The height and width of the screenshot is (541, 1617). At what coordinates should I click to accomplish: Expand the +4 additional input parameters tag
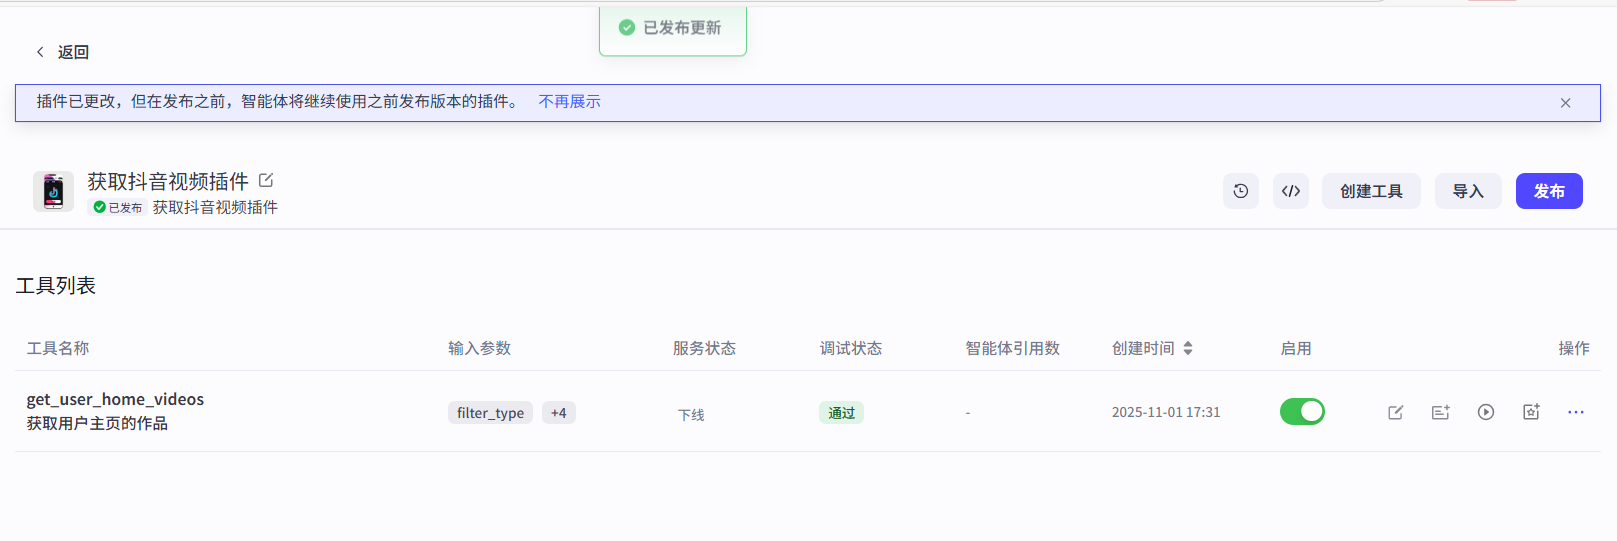[558, 413]
